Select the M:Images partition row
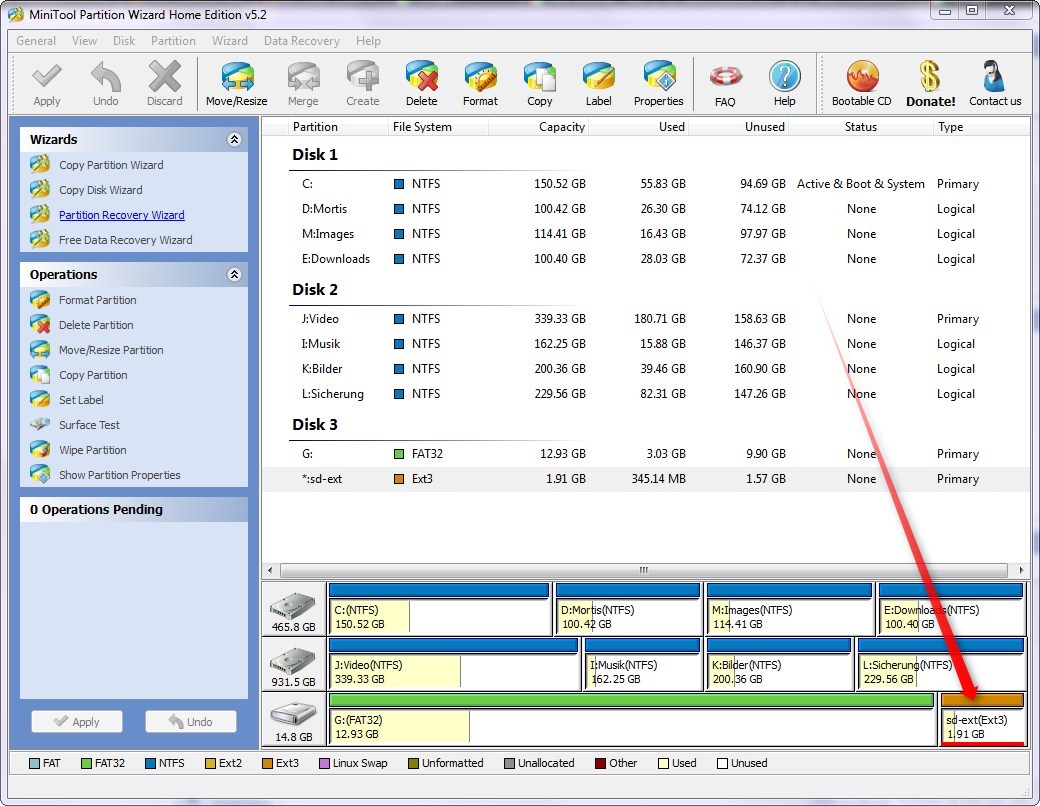The width and height of the screenshot is (1040, 806). coord(645,234)
